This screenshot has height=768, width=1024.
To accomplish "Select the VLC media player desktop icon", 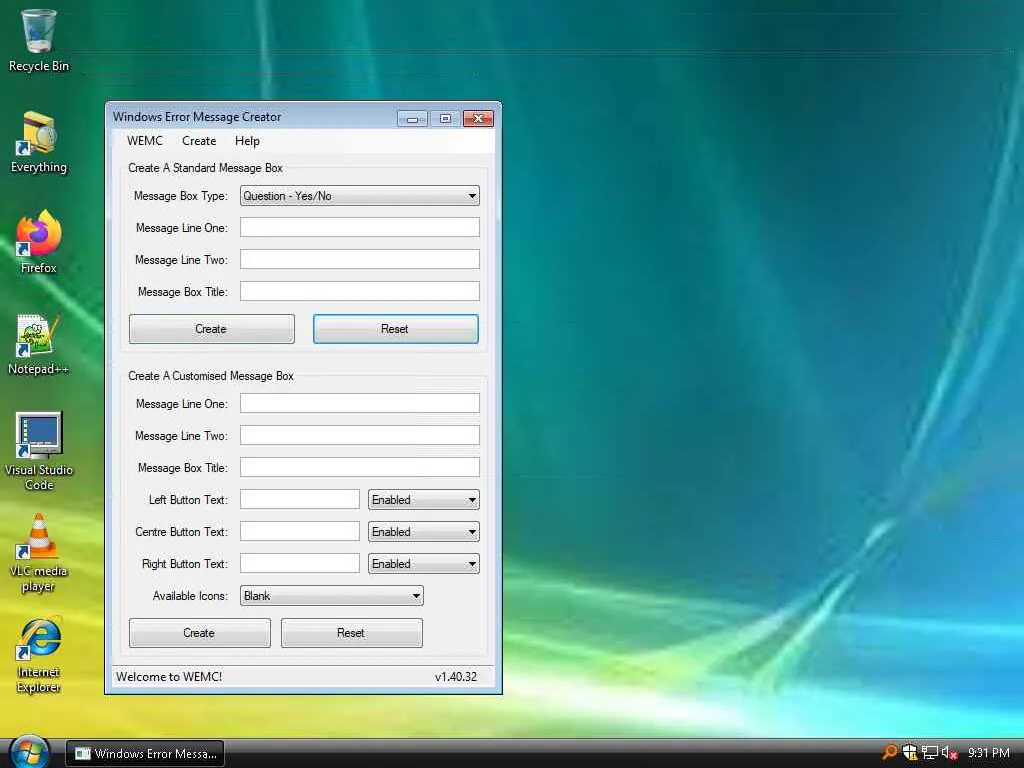I will 39,554.
